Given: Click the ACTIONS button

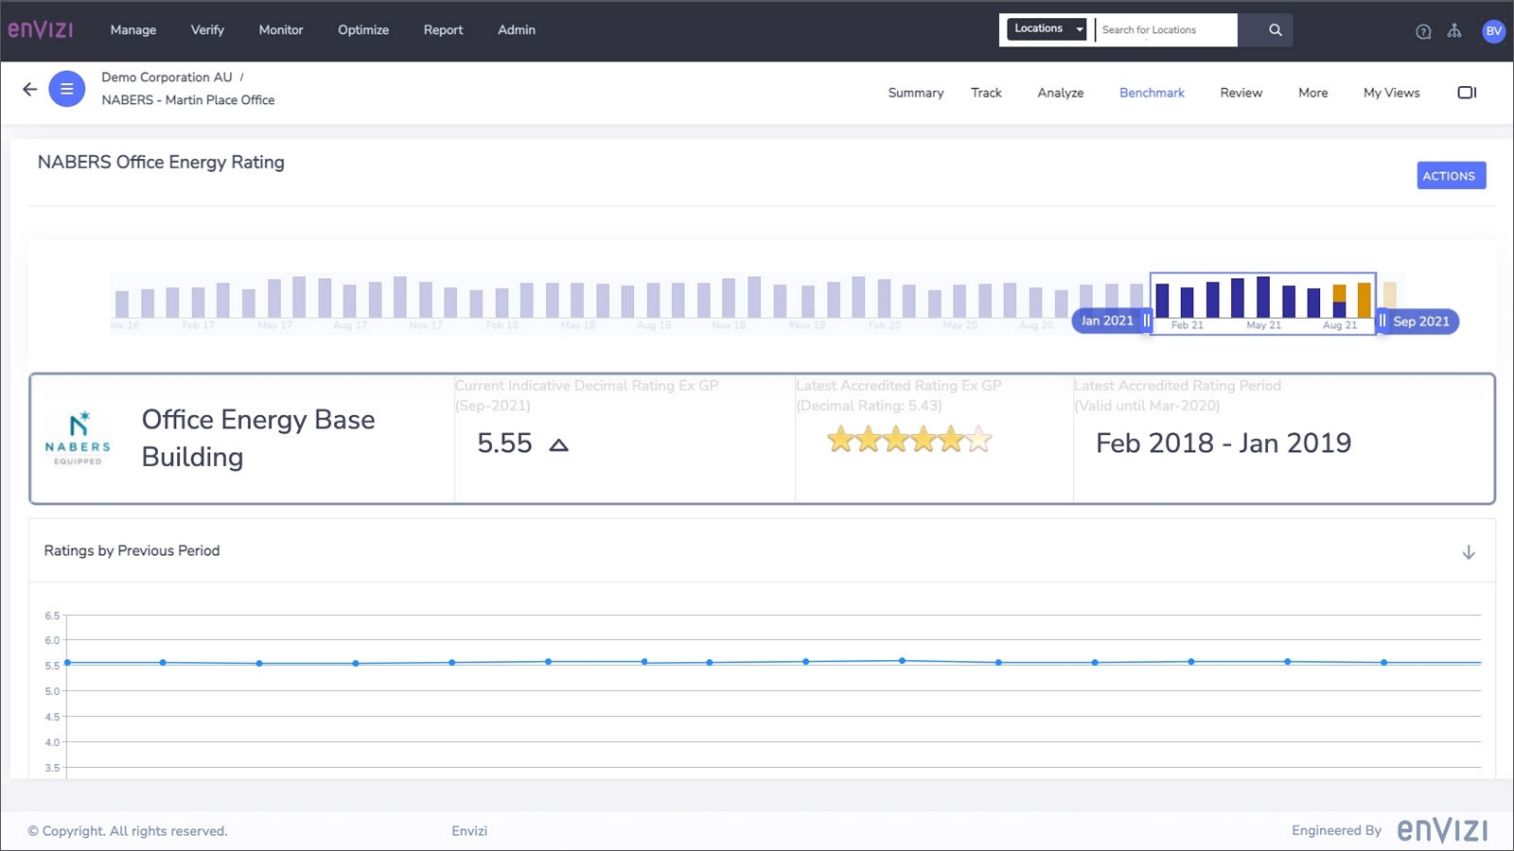Looking at the screenshot, I should click(1450, 176).
